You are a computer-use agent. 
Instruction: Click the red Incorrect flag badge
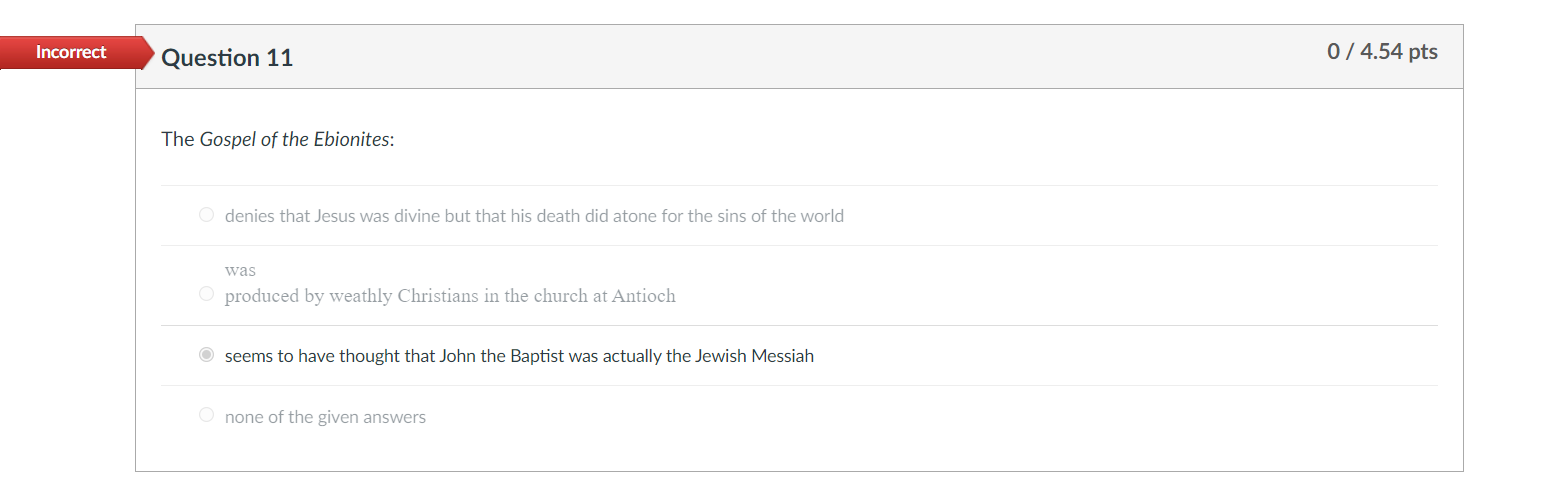(x=72, y=52)
